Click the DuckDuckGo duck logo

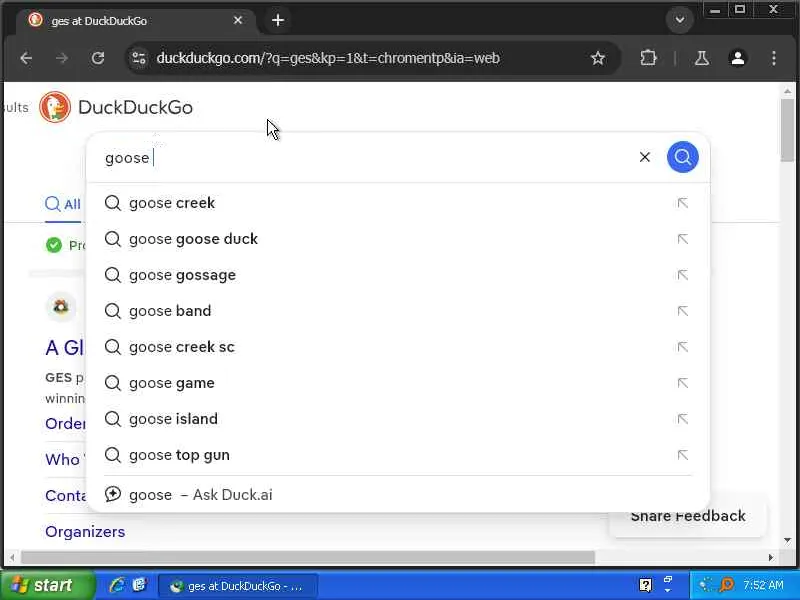[x=55, y=107]
